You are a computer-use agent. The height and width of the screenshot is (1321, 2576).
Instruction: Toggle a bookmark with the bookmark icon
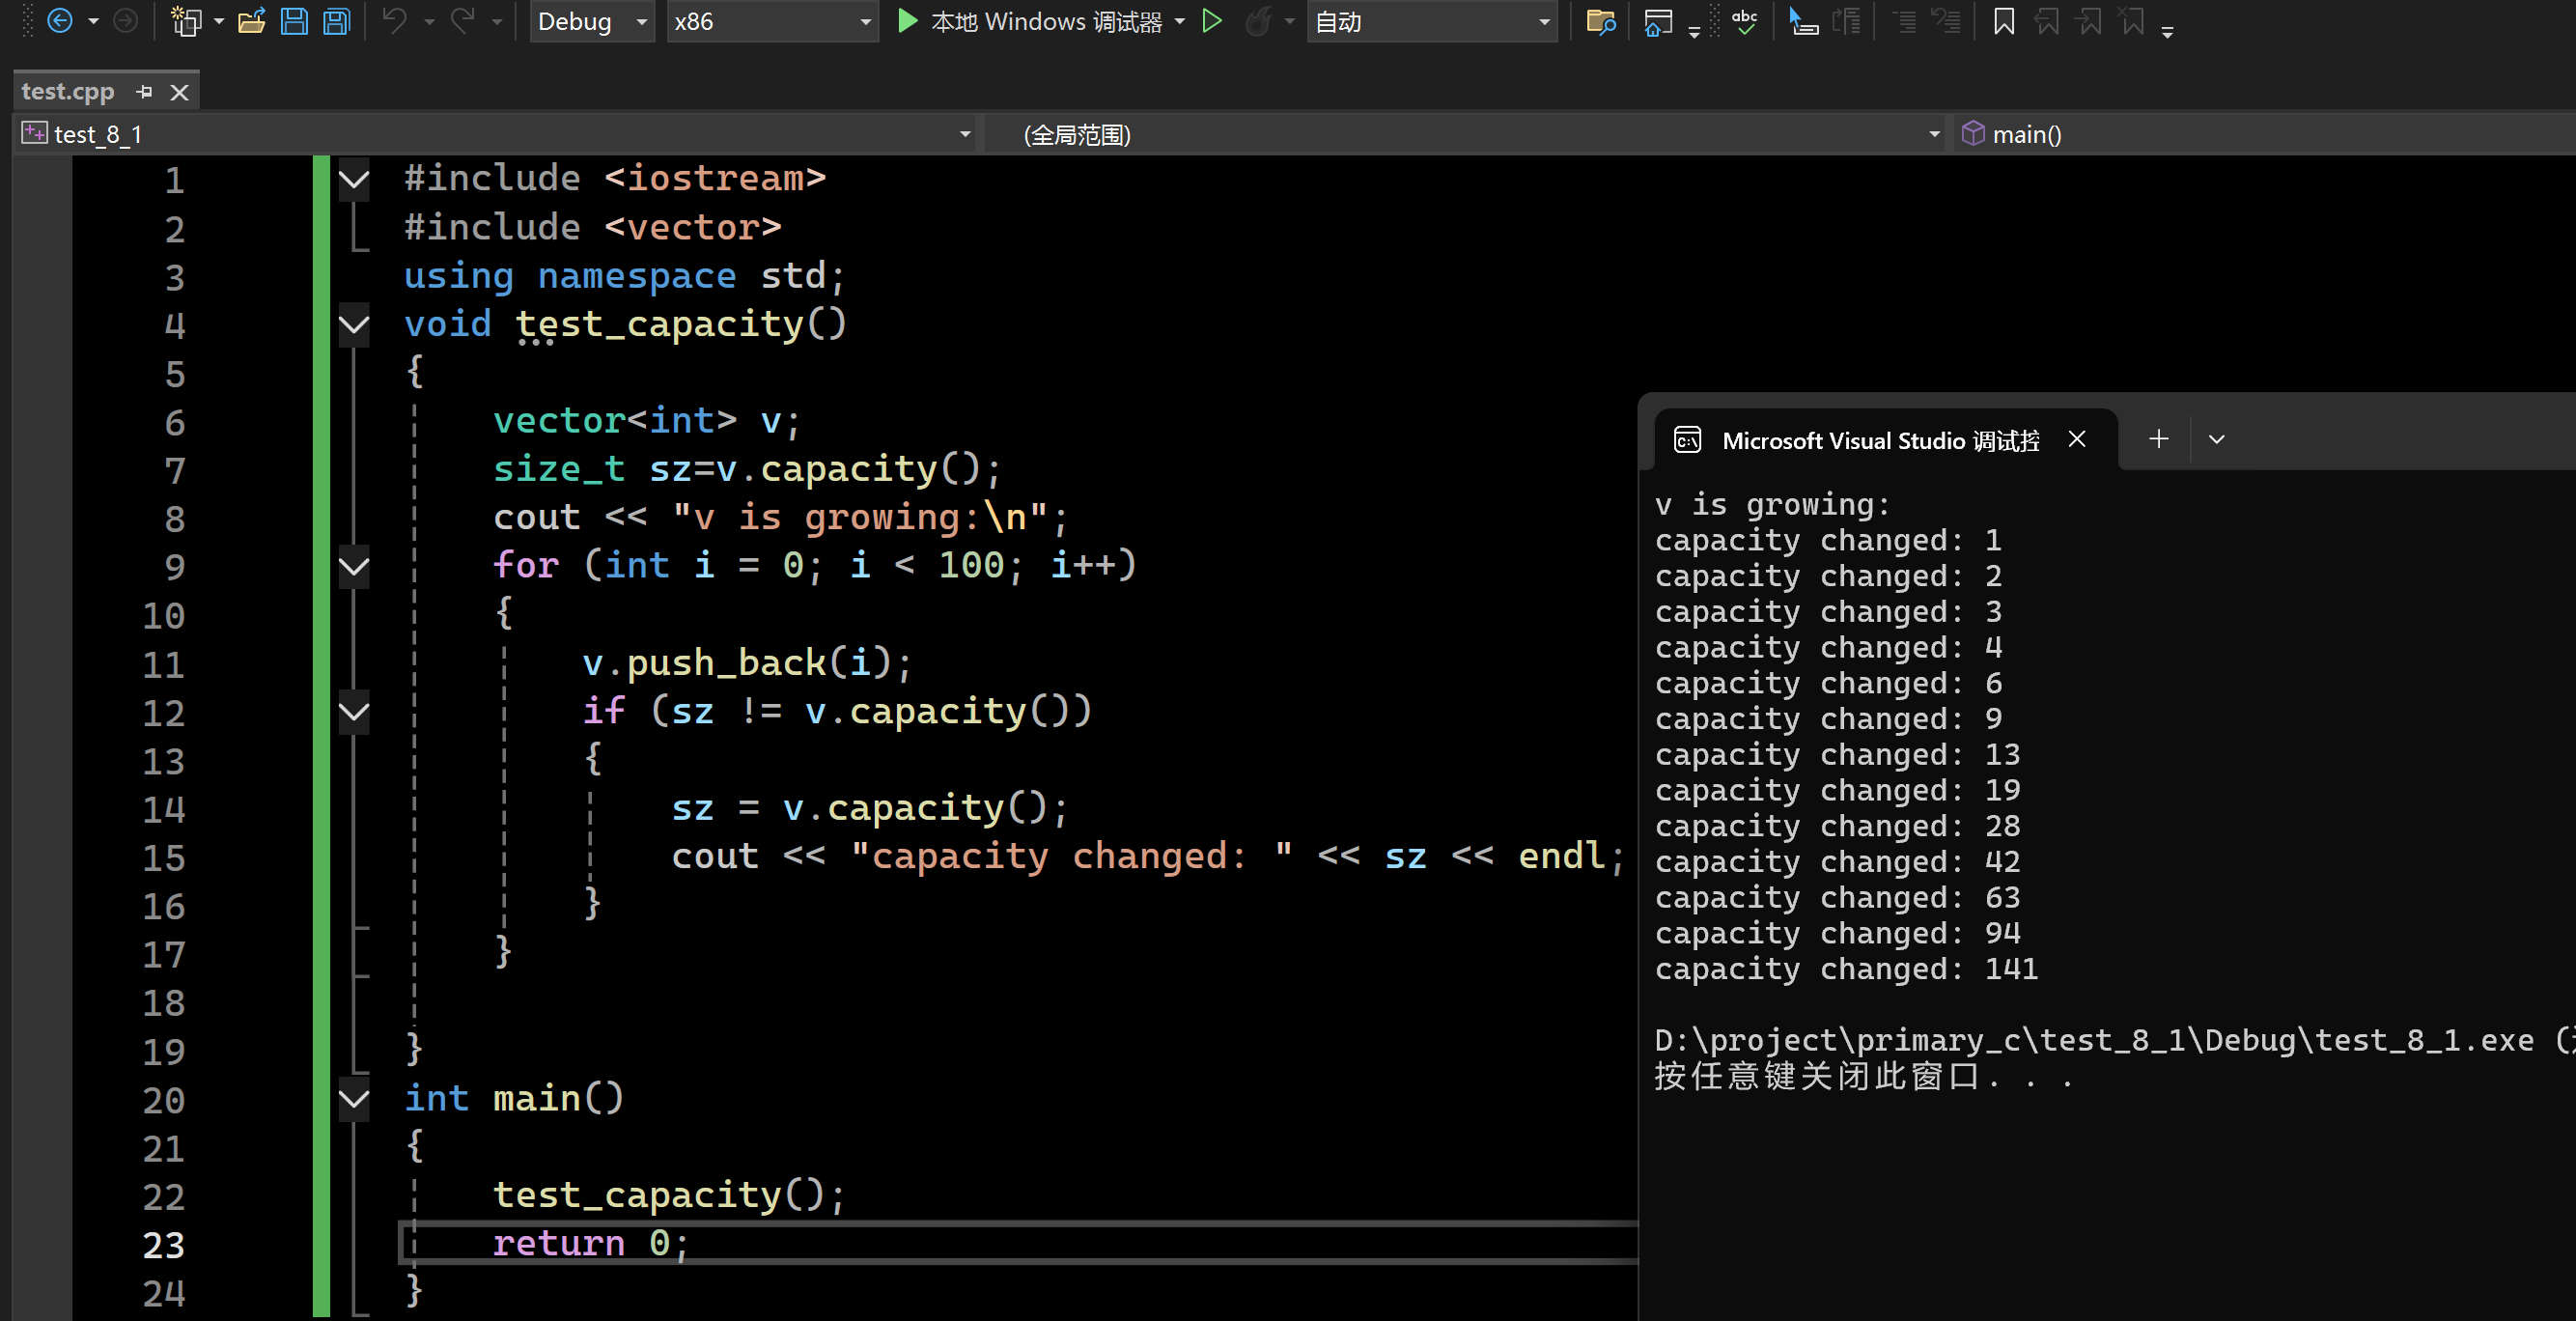(2004, 21)
